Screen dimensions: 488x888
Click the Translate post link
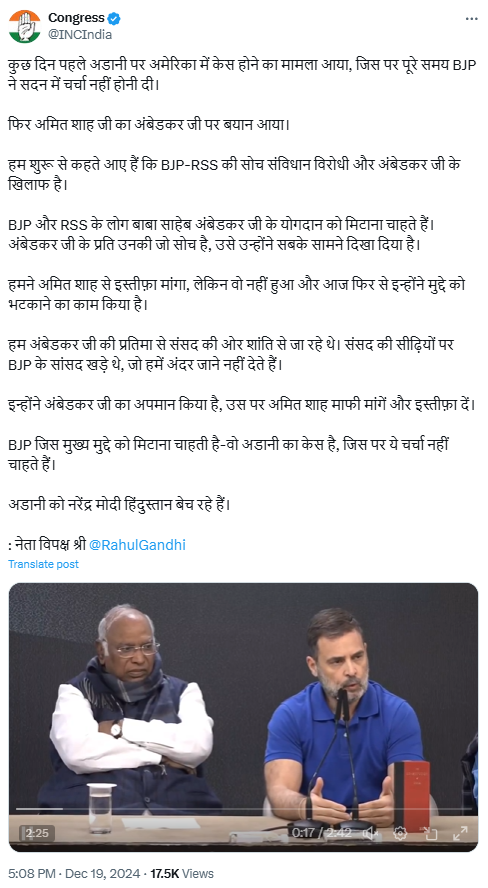coord(44,564)
